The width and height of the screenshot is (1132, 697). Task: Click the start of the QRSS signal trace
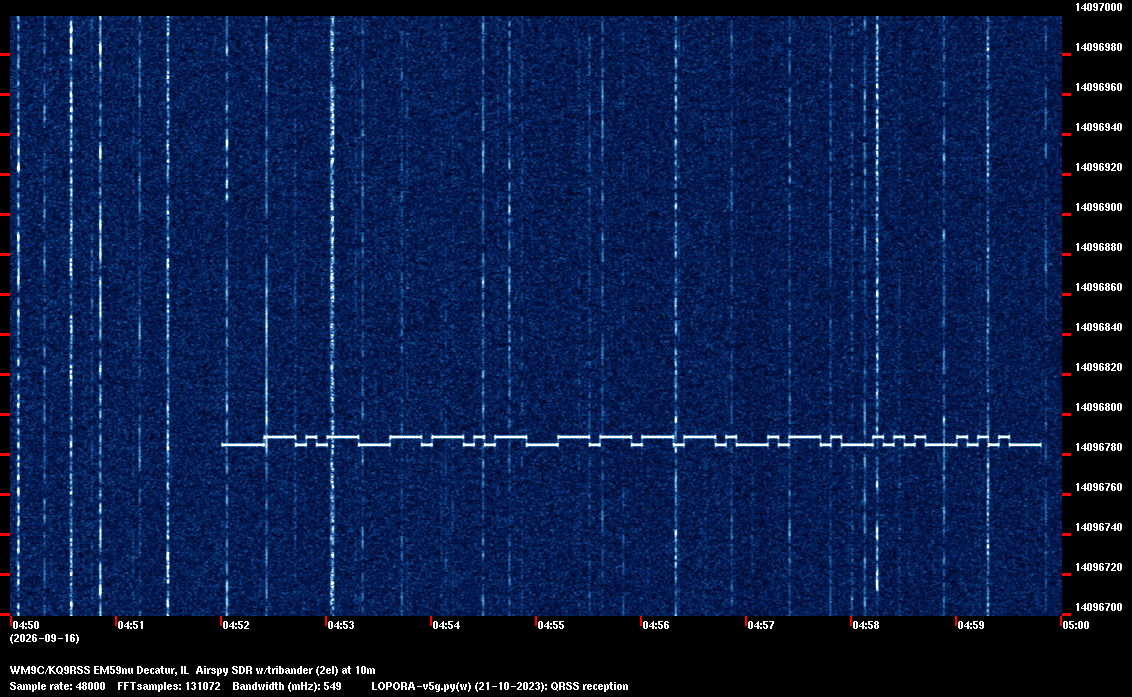pyautogui.click(x=223, y=445)
